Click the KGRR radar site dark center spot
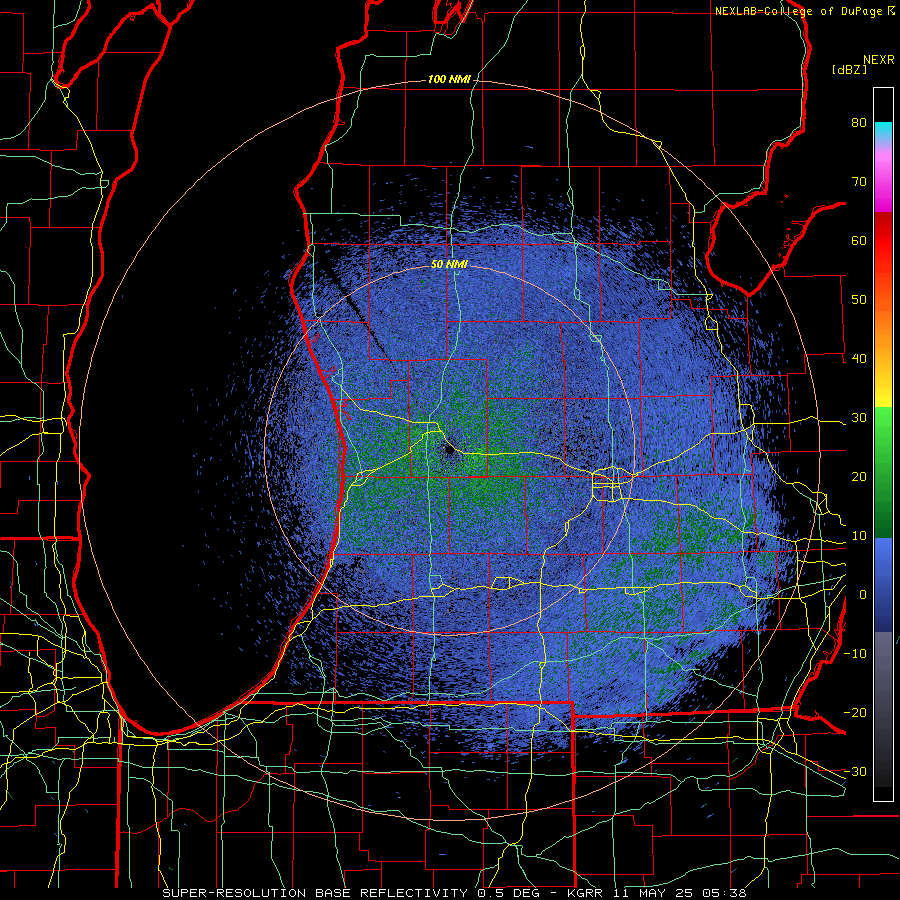Screen dimensions: 900x900 [450, 451]
